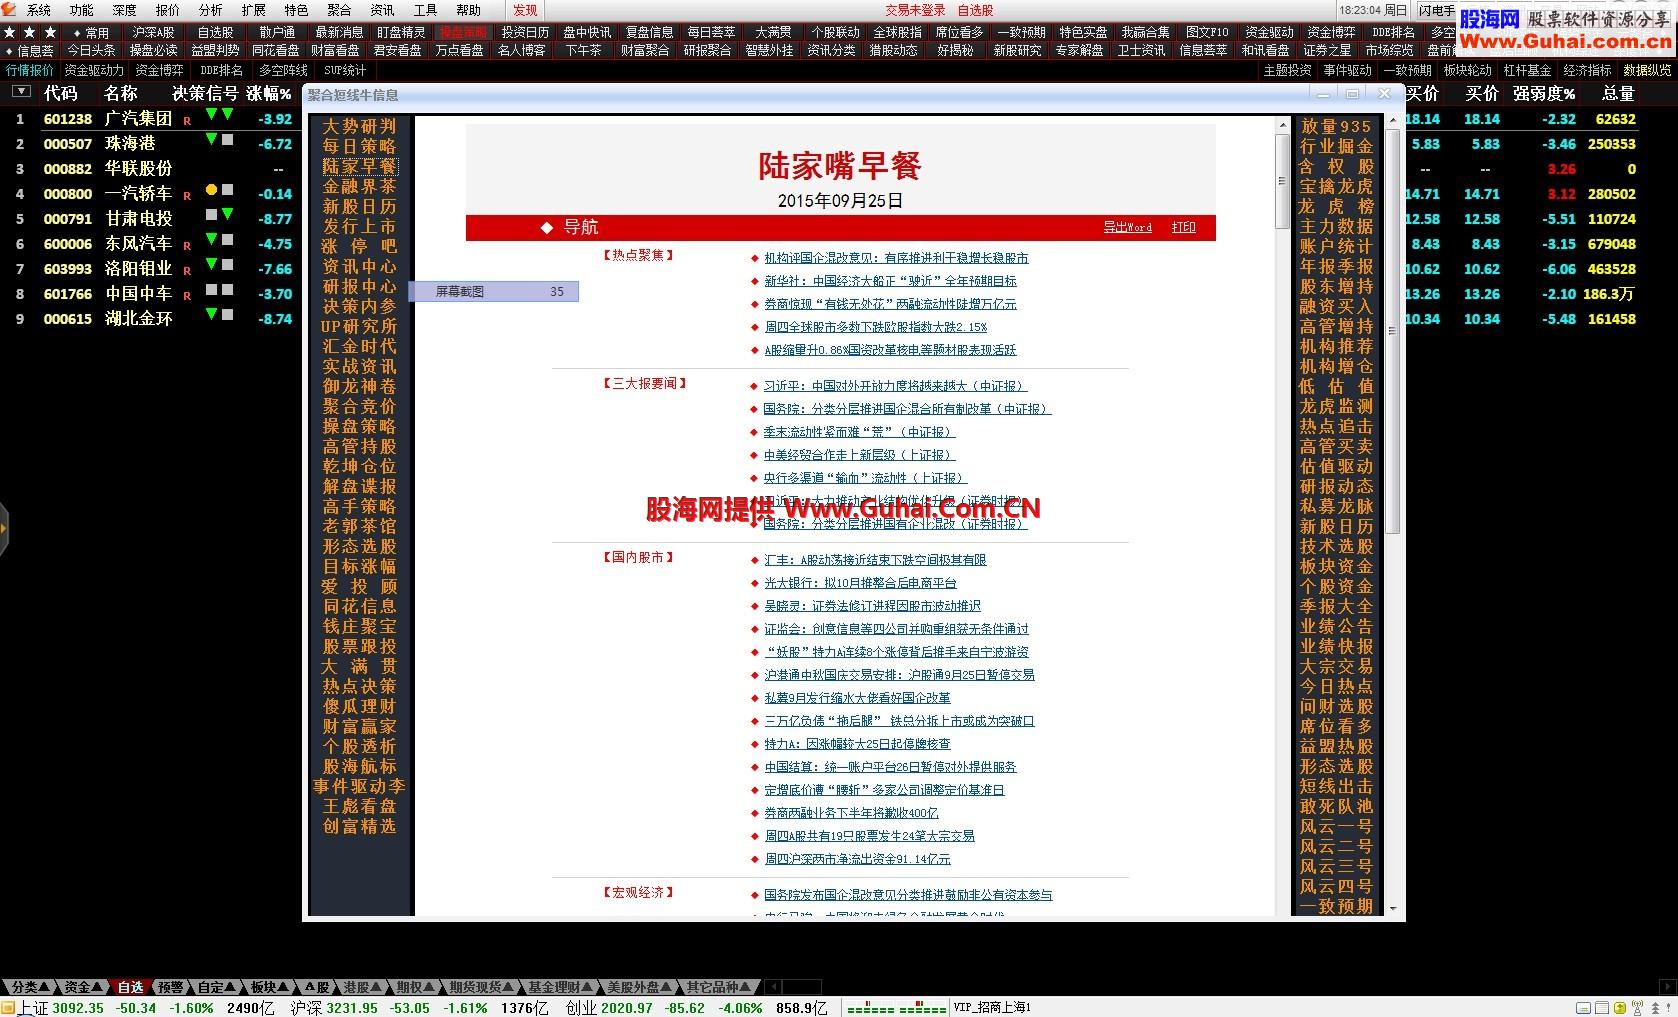
Task: Open the 系统 menu
Action: (38, 10)
